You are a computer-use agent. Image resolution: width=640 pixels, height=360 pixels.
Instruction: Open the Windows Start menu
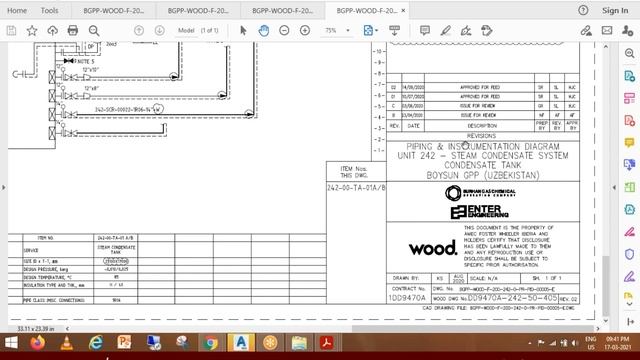tap(11, 343)
